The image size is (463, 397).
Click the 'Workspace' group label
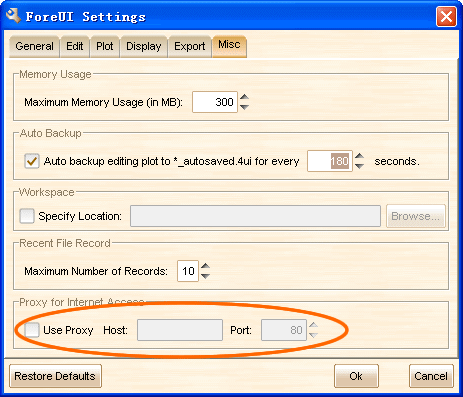click(x=47, y=192)
